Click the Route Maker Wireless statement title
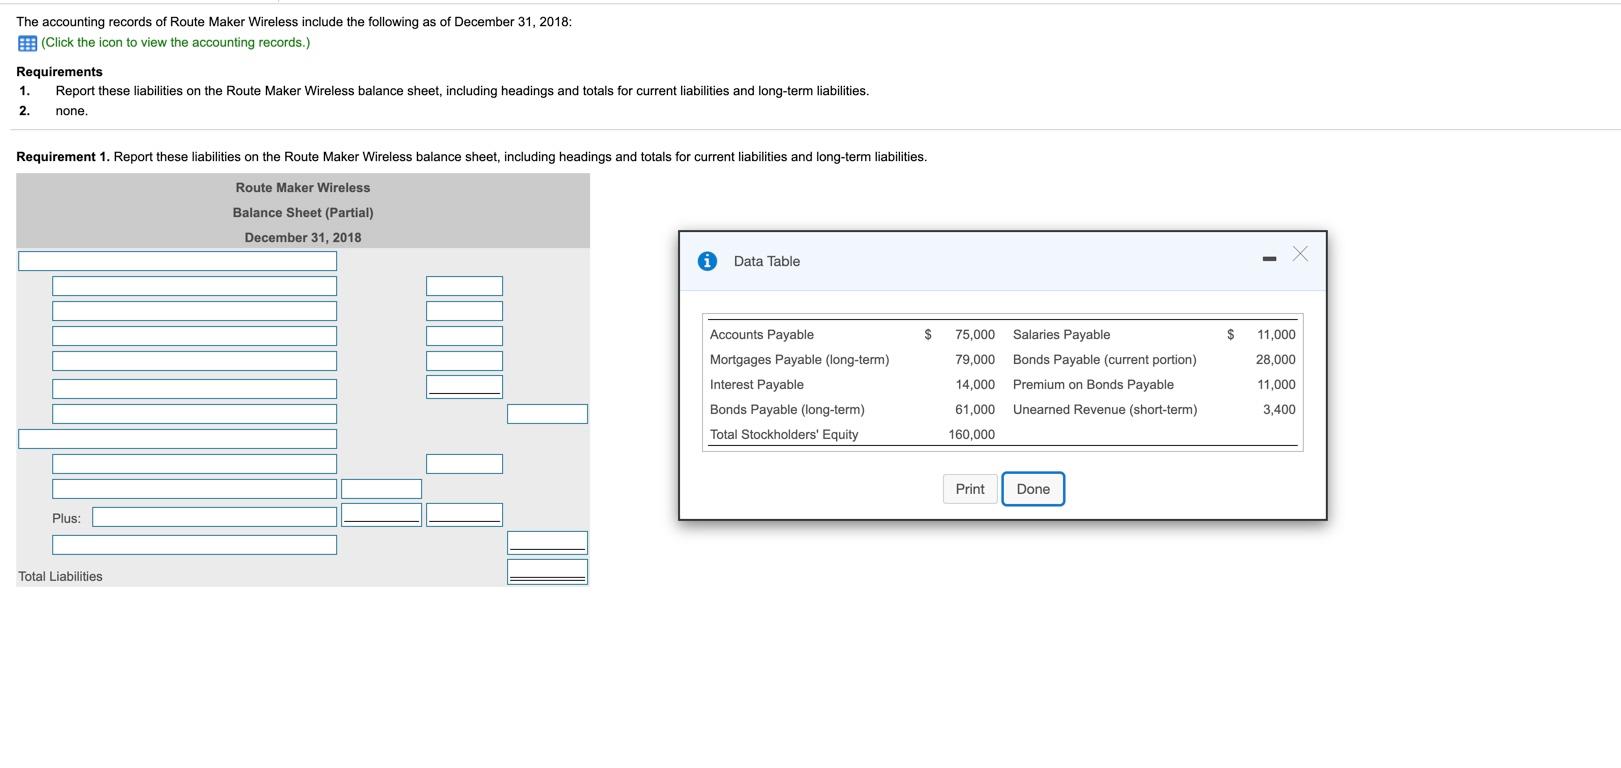 303,188
